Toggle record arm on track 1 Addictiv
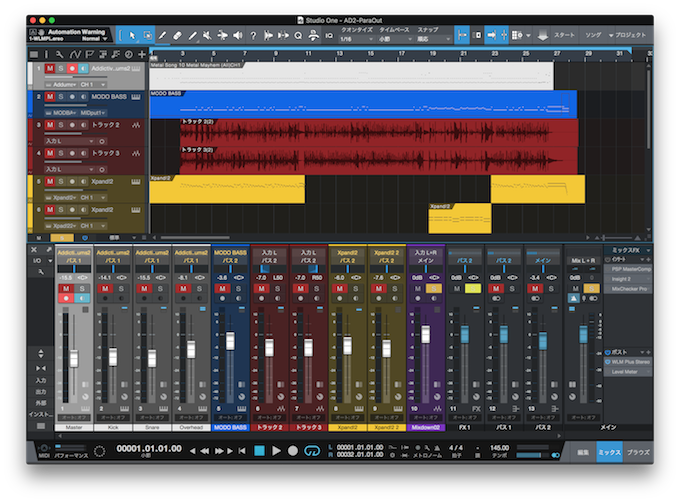Image resolution: width=680 pixels, height=502 pixels. click(x=72, y=68)
